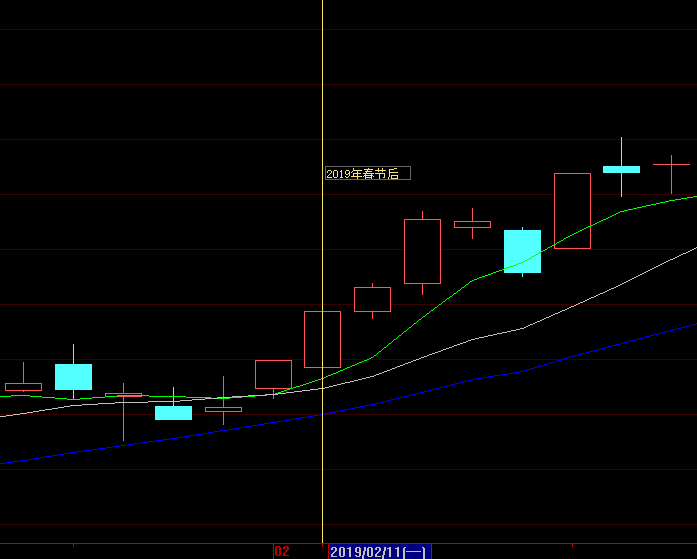Click the yellow vertical crosshair line
This screenshot has width=697, height=559.
(322, 100)
